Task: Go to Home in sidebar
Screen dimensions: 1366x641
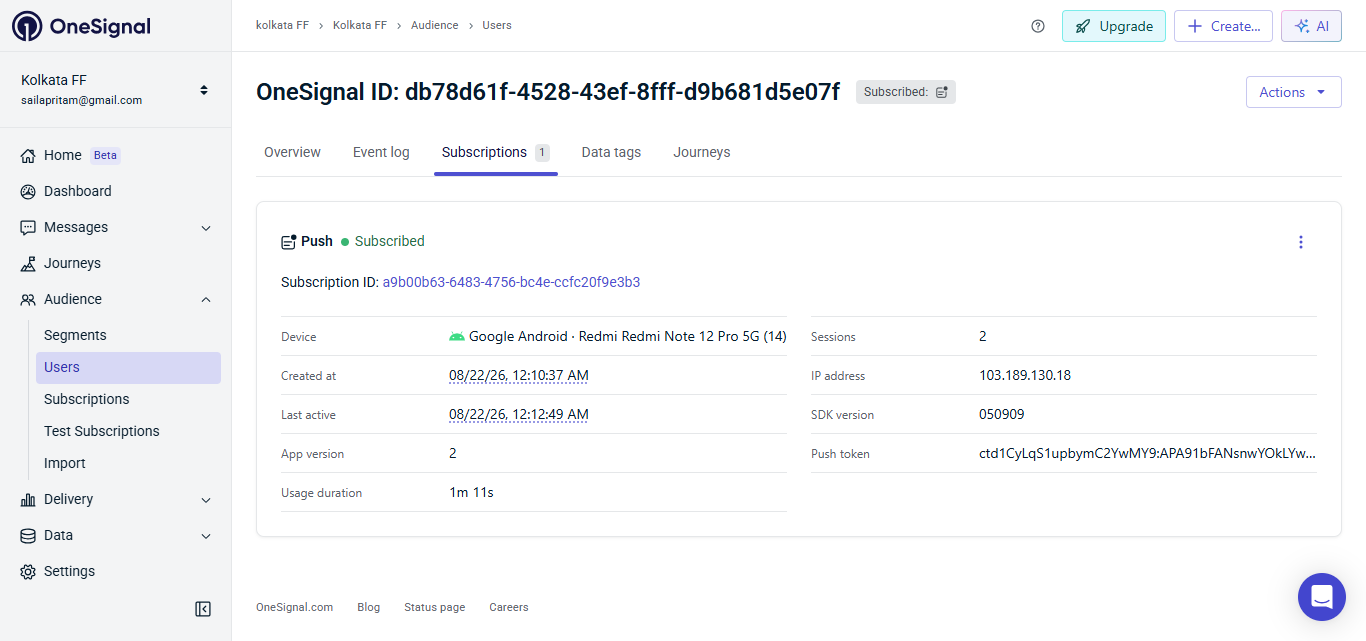Action: pos(63,155)
